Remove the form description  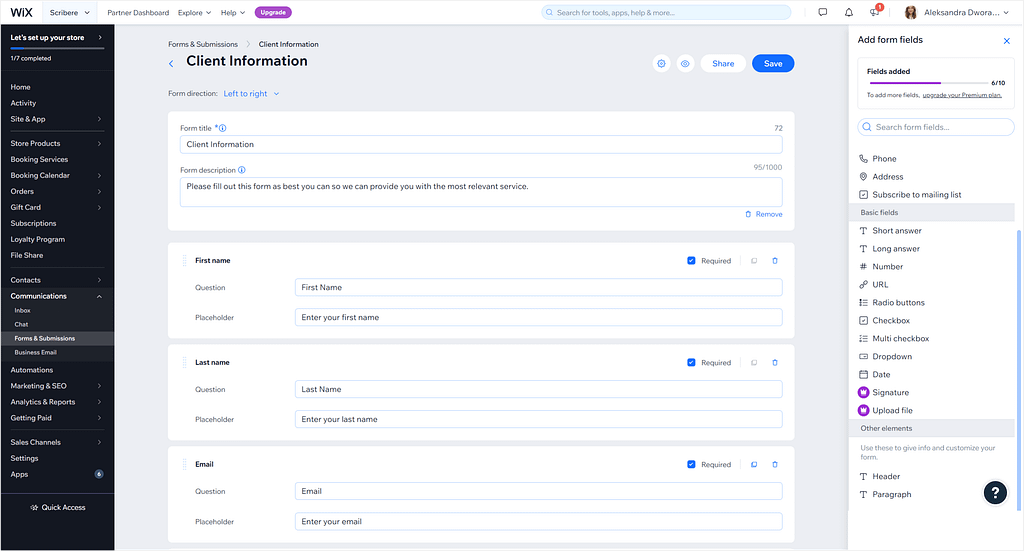(x=763, y=214)
